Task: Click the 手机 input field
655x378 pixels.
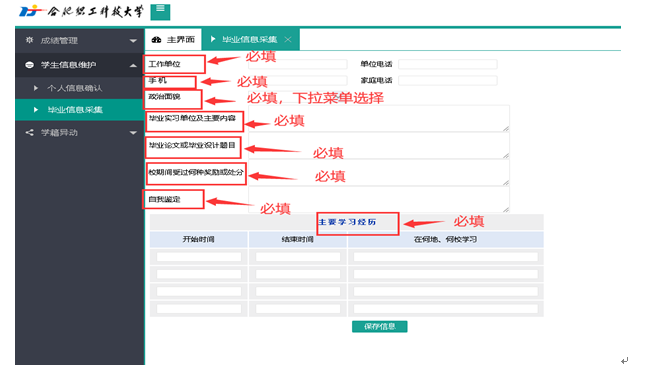Action: pos(297,80)
